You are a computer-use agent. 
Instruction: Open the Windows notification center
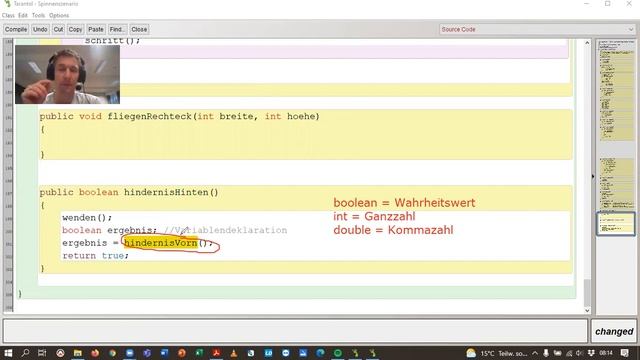pos(624,353)
